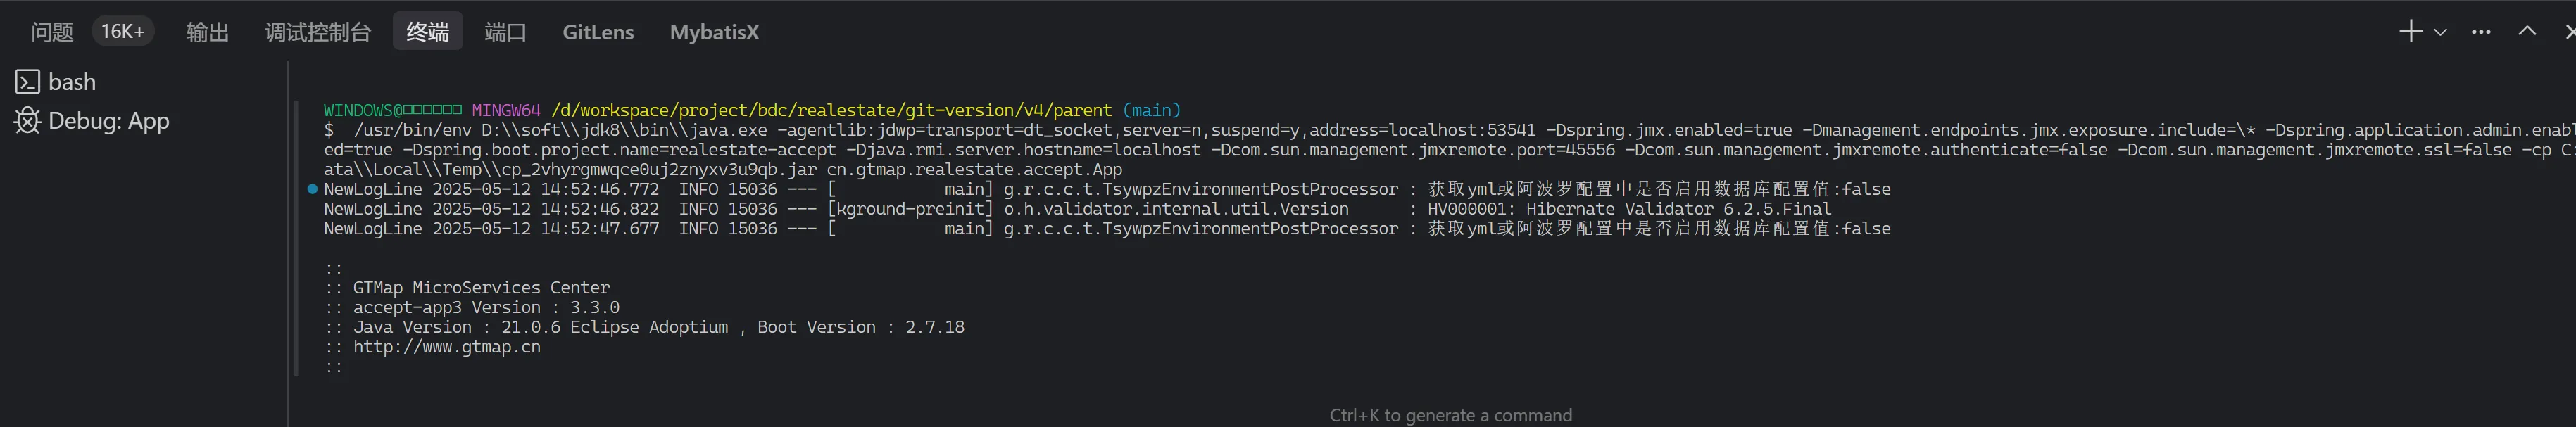
Task: Select the bash terminal entry
Action: click(x=72, y=82)
